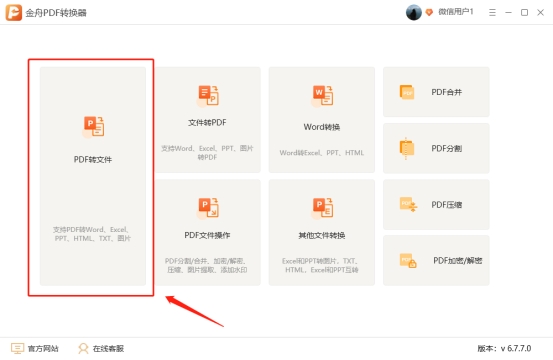
Task: Maximize the converter window
Action: 524,13
